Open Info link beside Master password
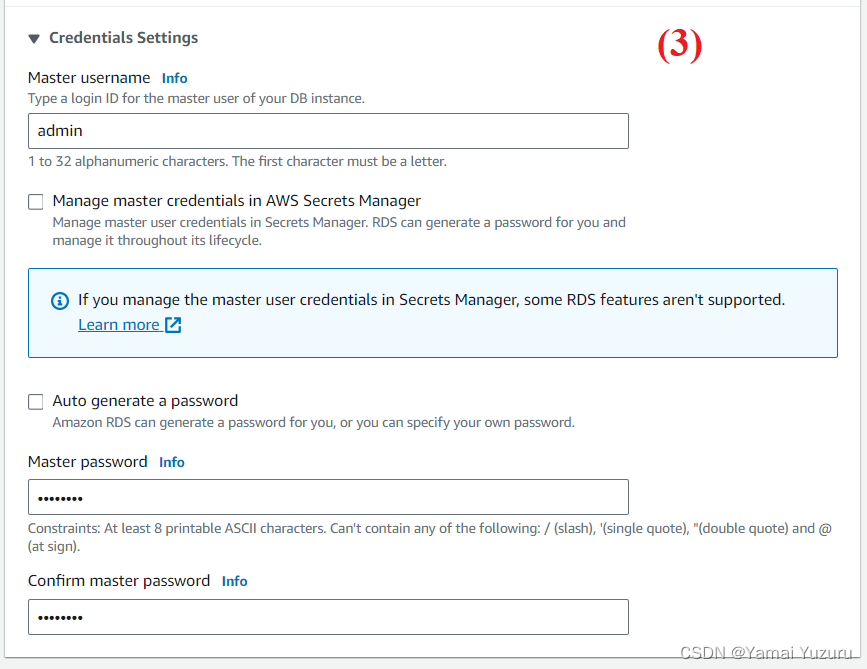The height and width of the screenshot is (669, 867). (171, 462)
